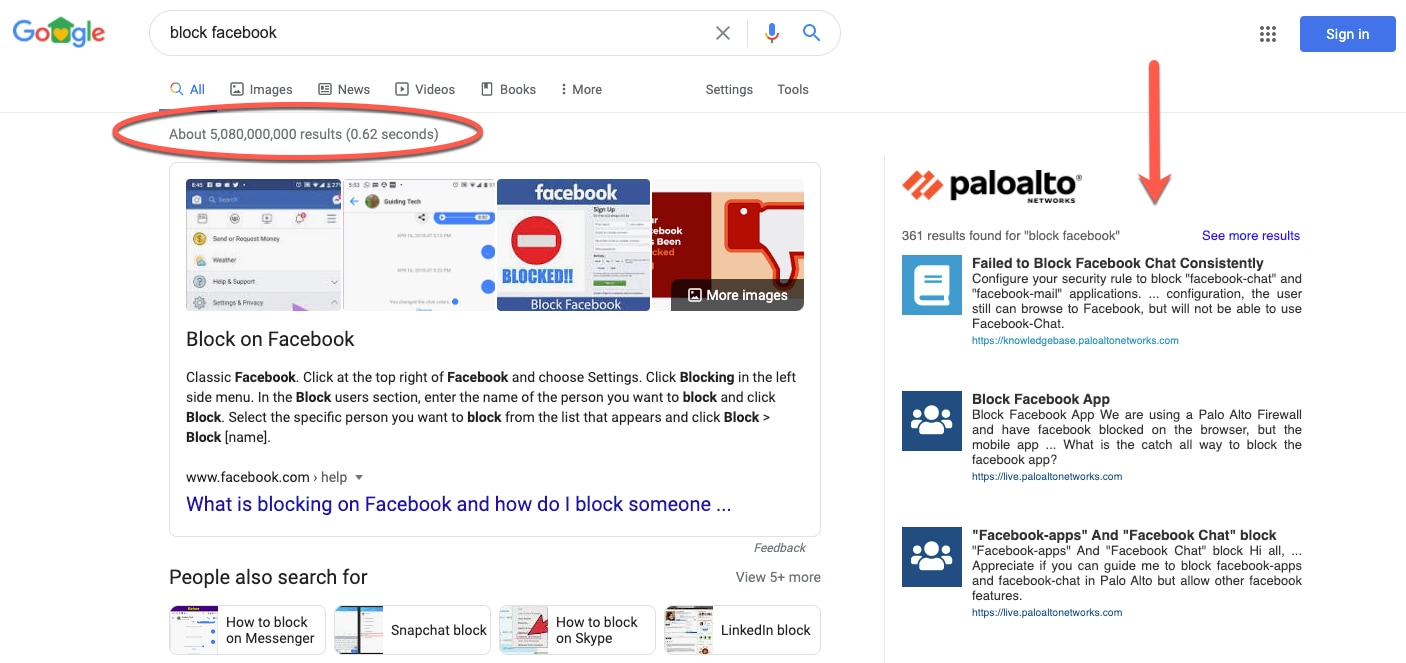Open search Tools

tap(793, 89)
